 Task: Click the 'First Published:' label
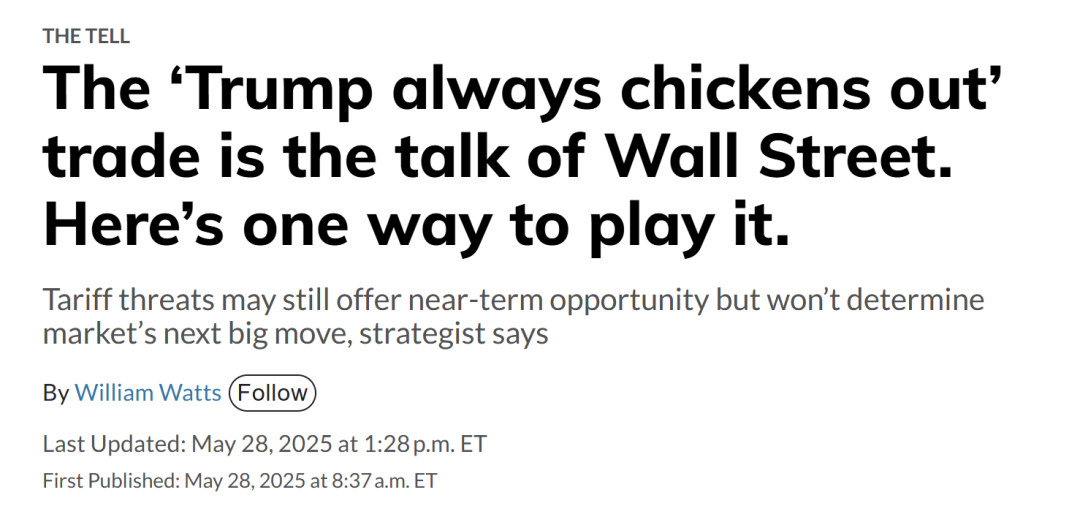[x=111, y=480]
